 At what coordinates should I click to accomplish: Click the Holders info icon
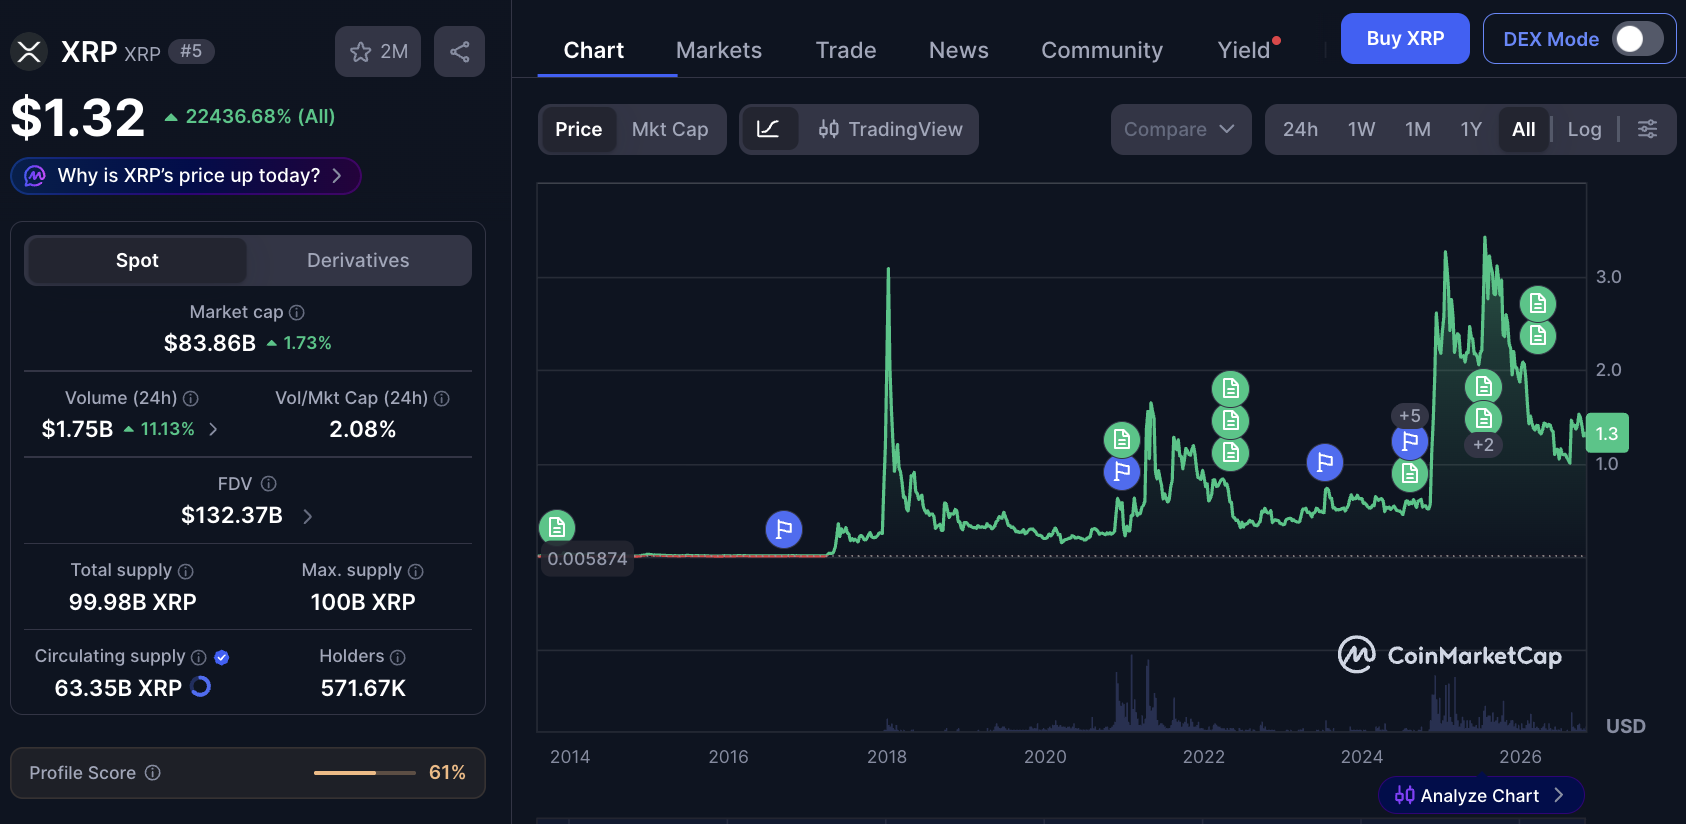(398, 657)
